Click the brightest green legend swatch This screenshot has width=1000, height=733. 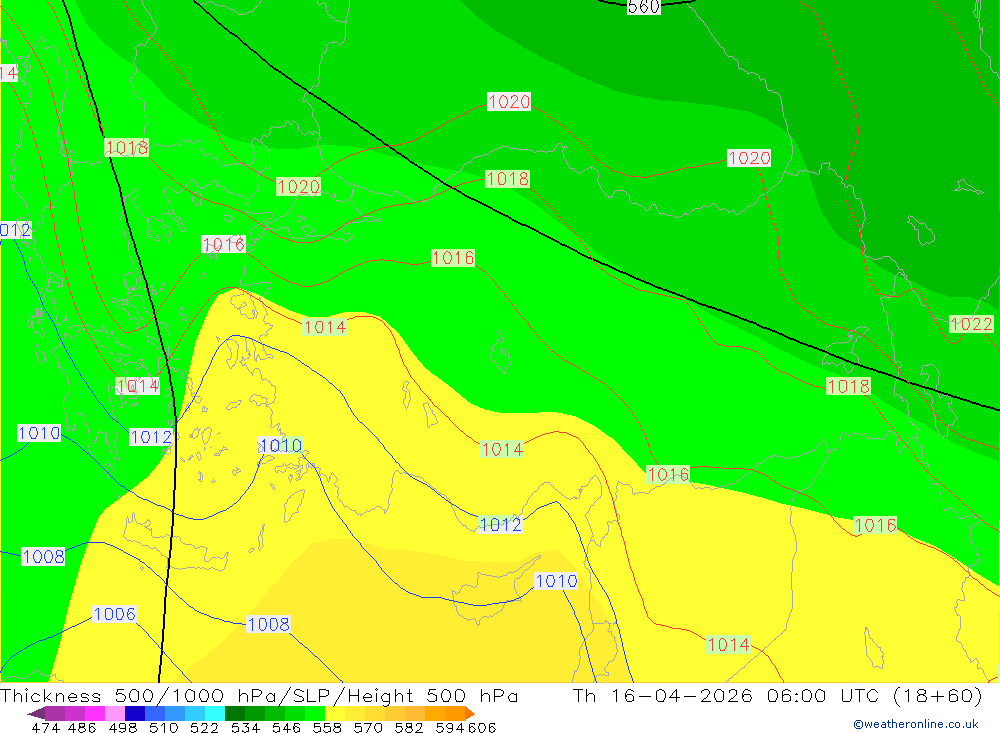pos(315,713)
